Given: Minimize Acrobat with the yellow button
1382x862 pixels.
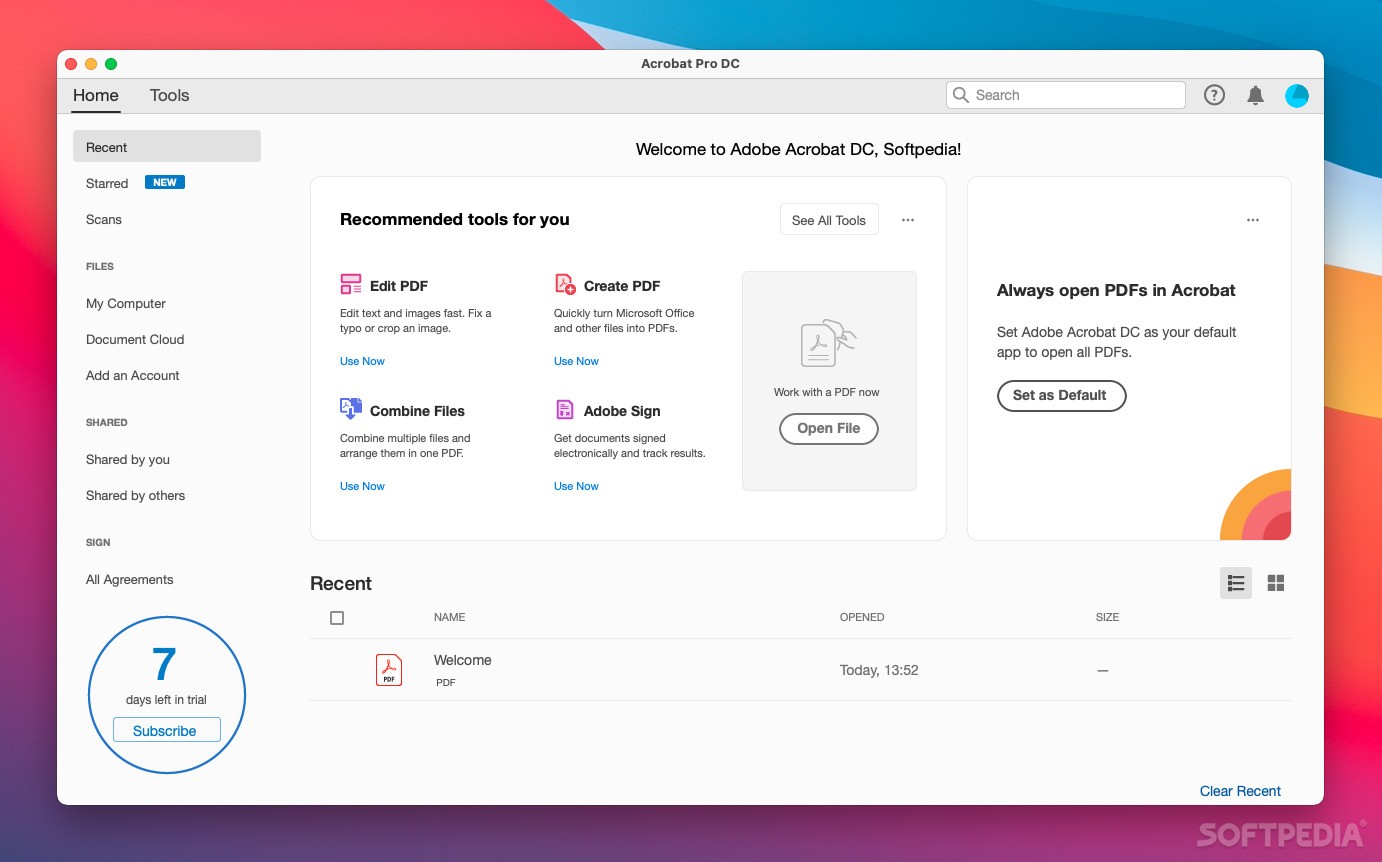Looking at the screenshot, I should (x=91, y=64).
